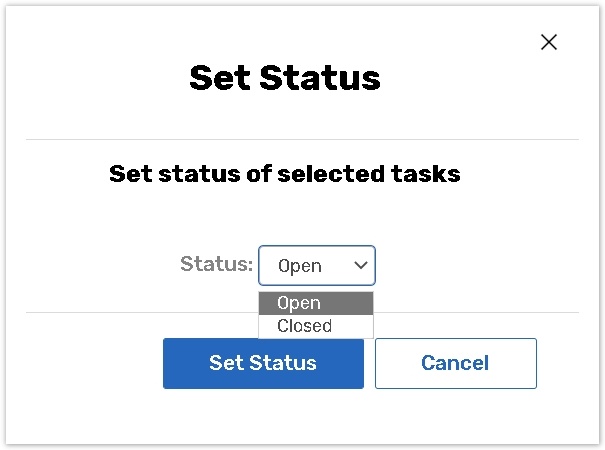Click the selected value "Open" in combo box
The image size is (605, 450).
300,266
